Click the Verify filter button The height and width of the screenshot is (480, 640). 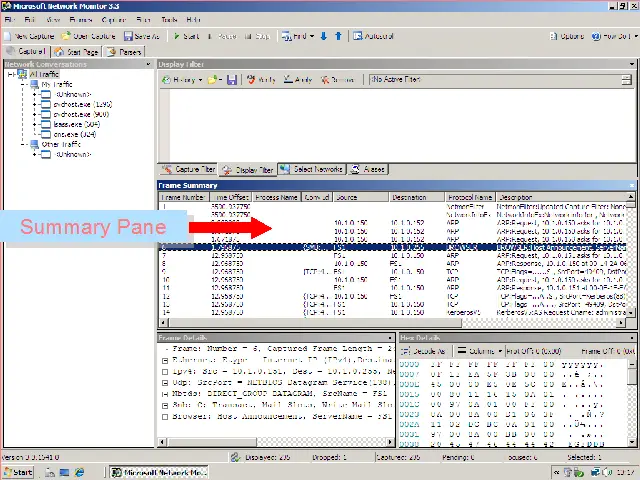pos(262,80)
